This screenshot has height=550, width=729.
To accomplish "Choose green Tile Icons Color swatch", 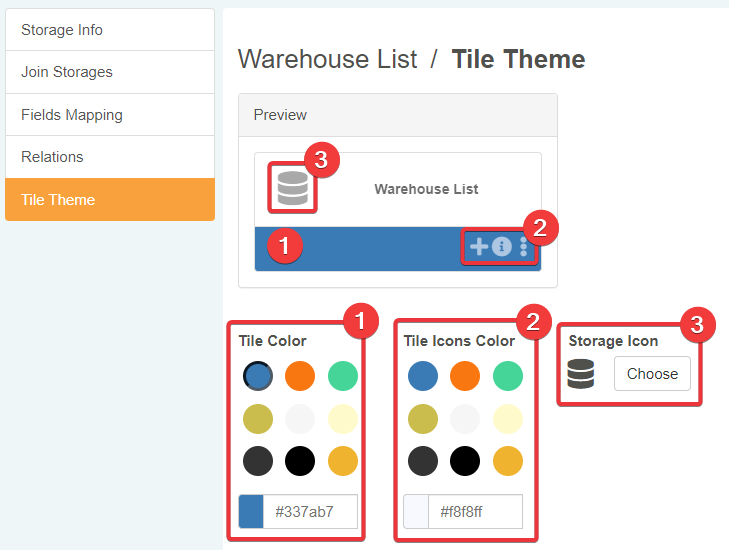I will pyautogui.click(x=508, y=376).
